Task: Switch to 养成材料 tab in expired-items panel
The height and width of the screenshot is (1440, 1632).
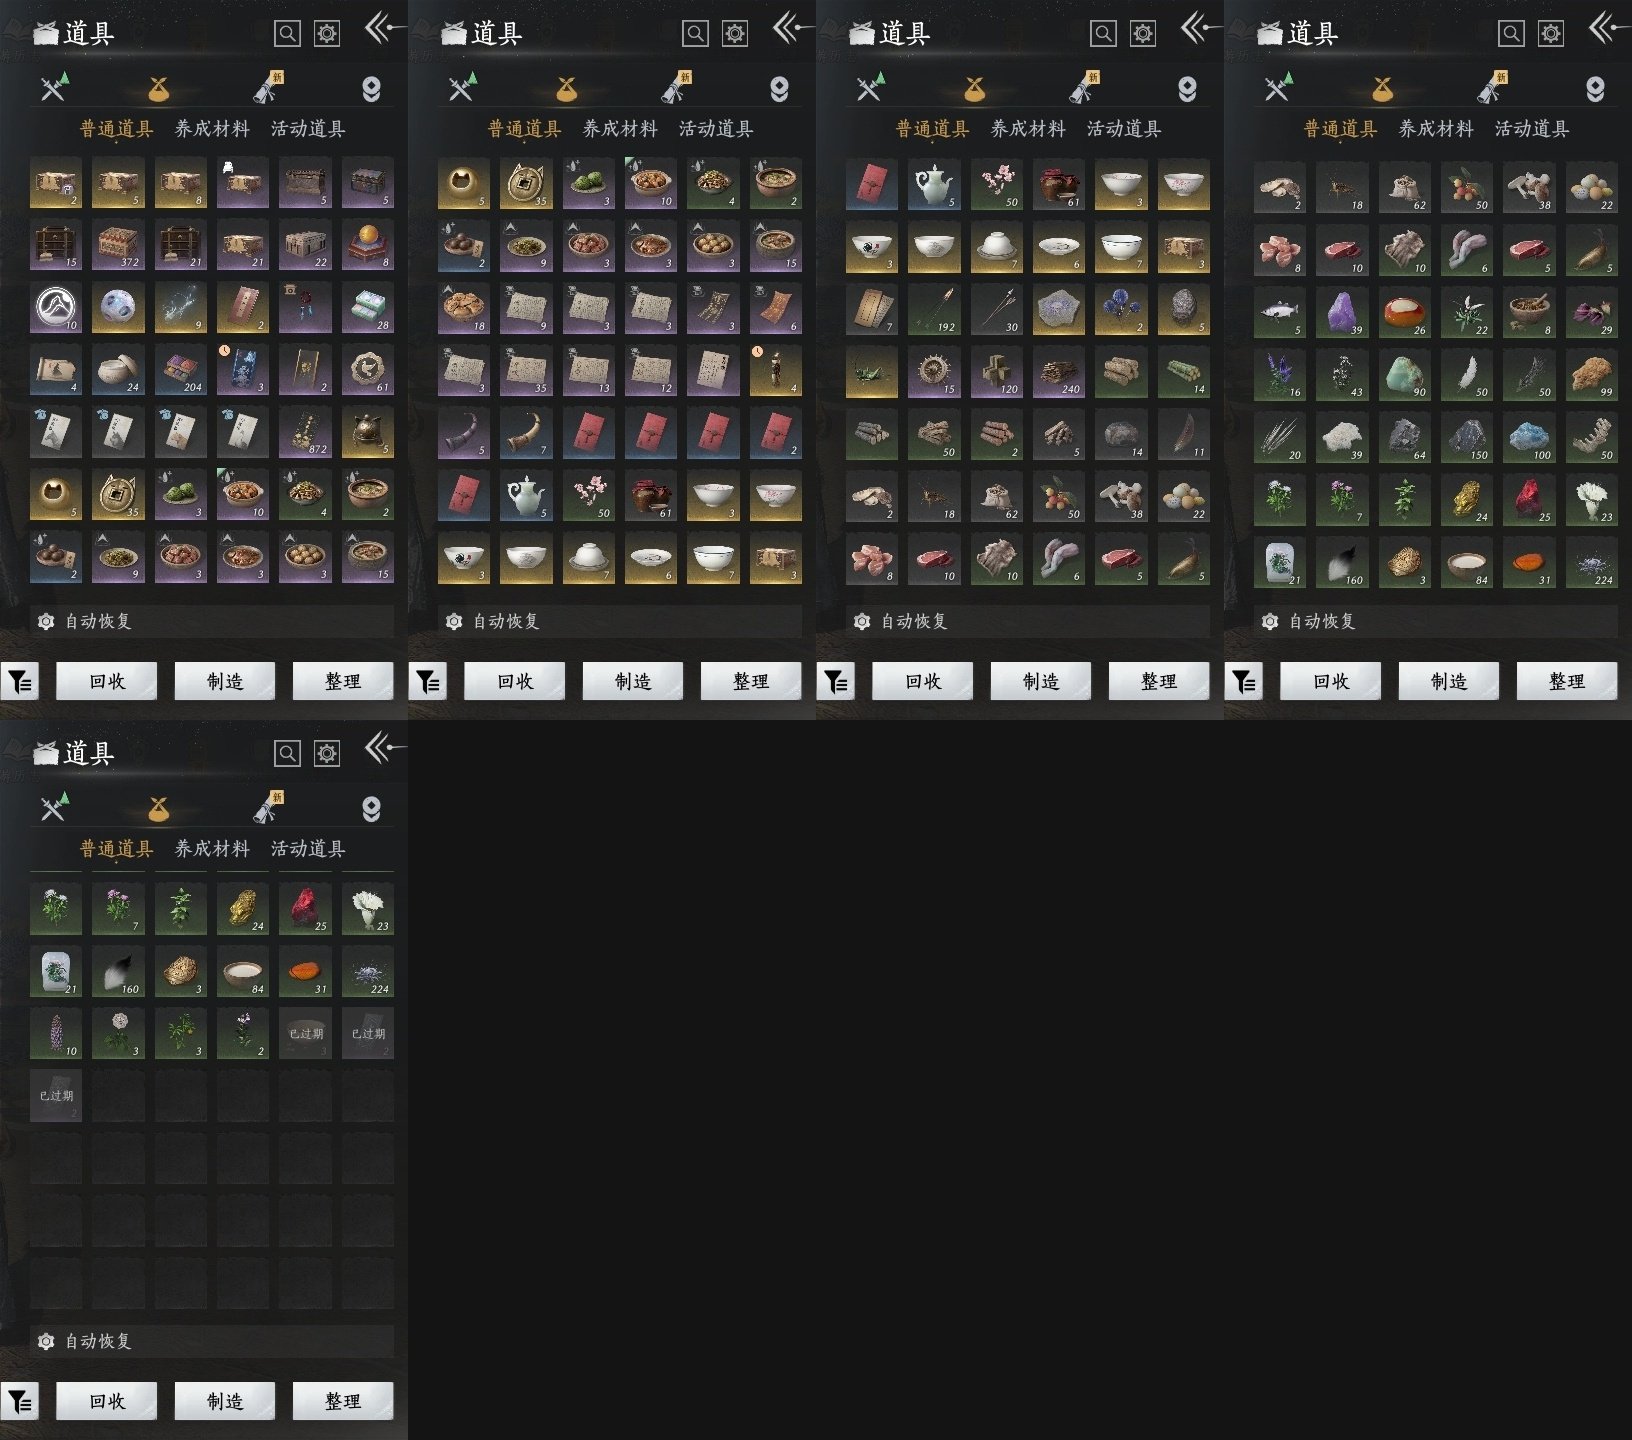Action: point(212,848)
